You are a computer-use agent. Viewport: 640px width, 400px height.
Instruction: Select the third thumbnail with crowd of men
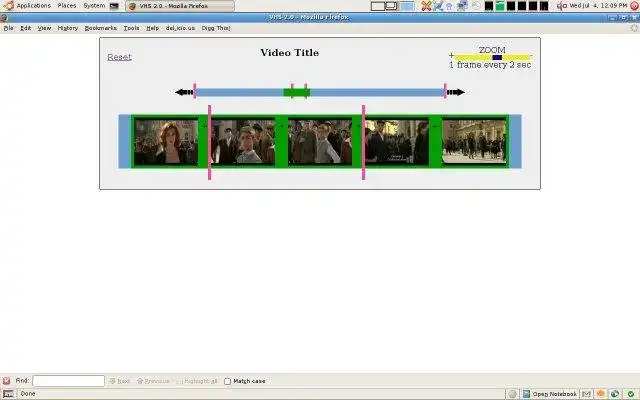tap(320, 142)
